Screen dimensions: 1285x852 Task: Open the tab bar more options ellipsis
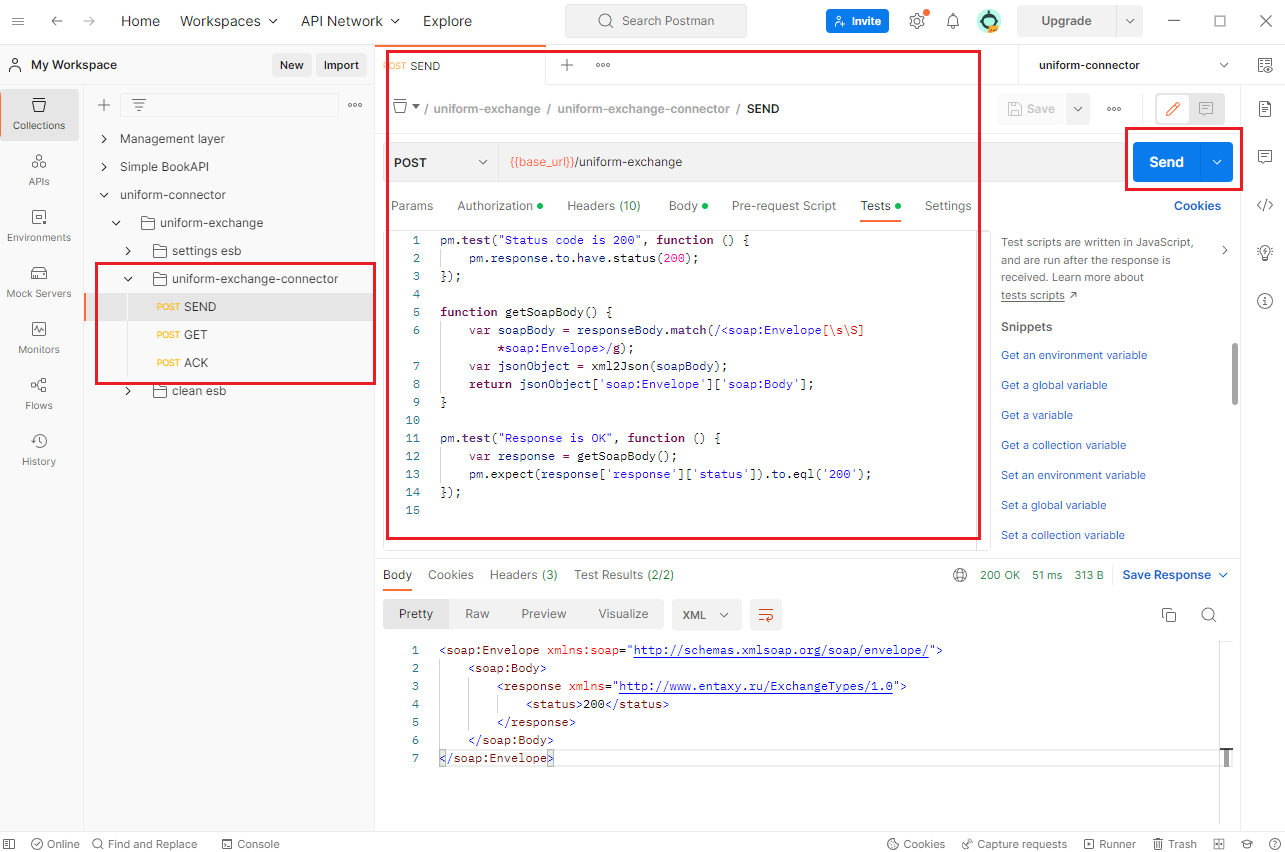coord(603,65)
